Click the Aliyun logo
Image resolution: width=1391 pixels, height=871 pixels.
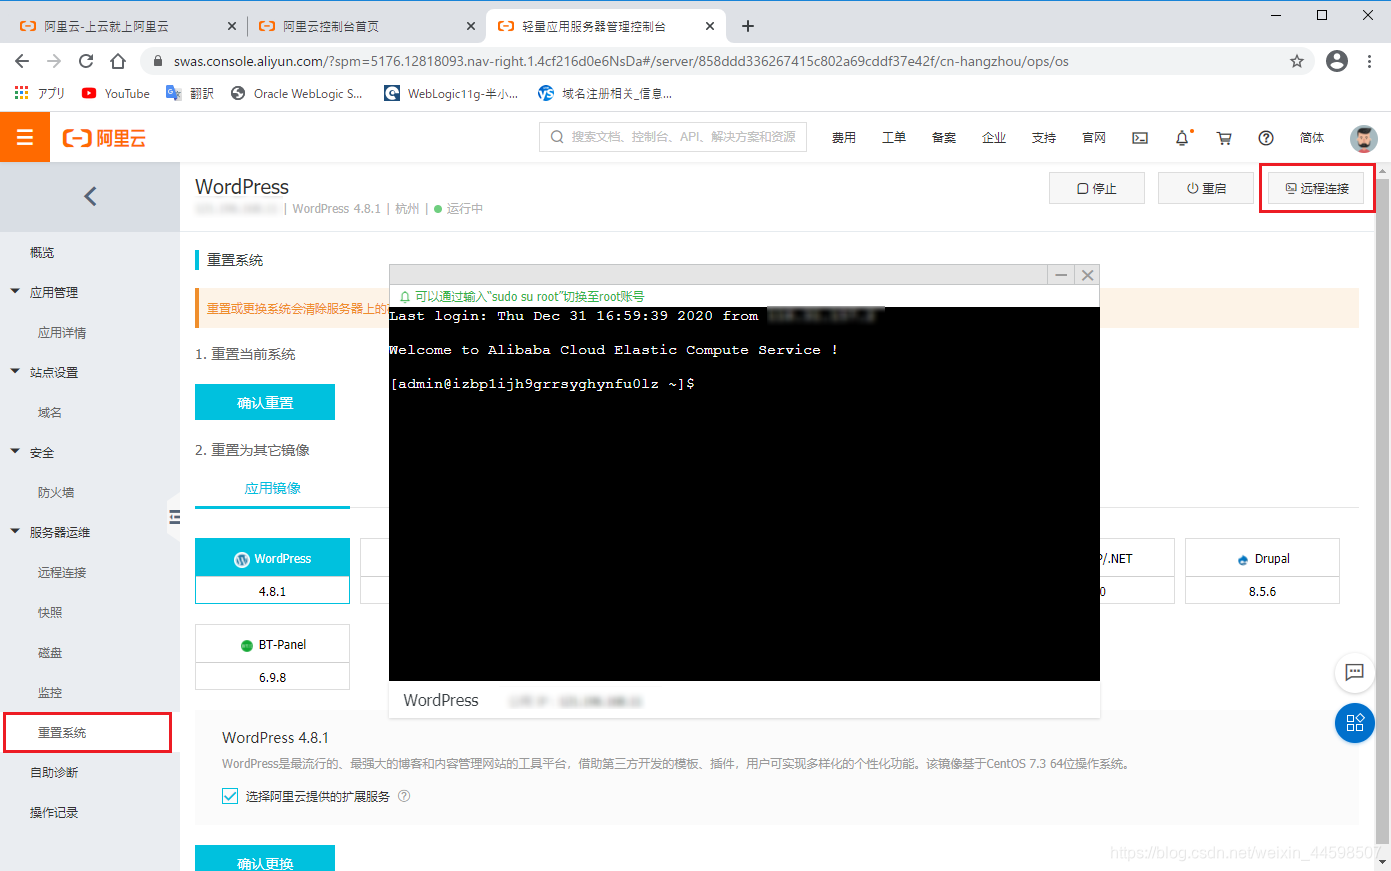(104, 138)
